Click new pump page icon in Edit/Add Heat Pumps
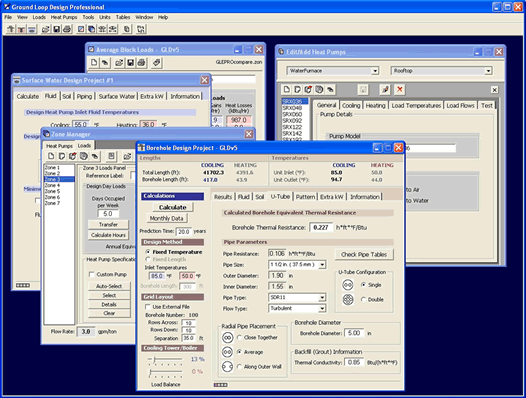Viewport: 526px width, 398px height. (x=286, y=89)
